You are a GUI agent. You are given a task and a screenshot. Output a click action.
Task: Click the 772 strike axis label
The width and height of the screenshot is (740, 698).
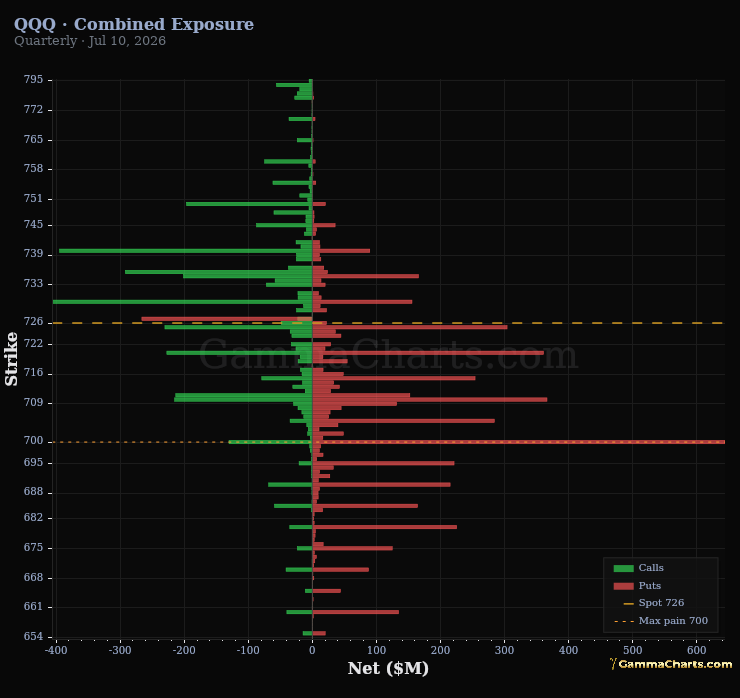[x=33, y=109]
